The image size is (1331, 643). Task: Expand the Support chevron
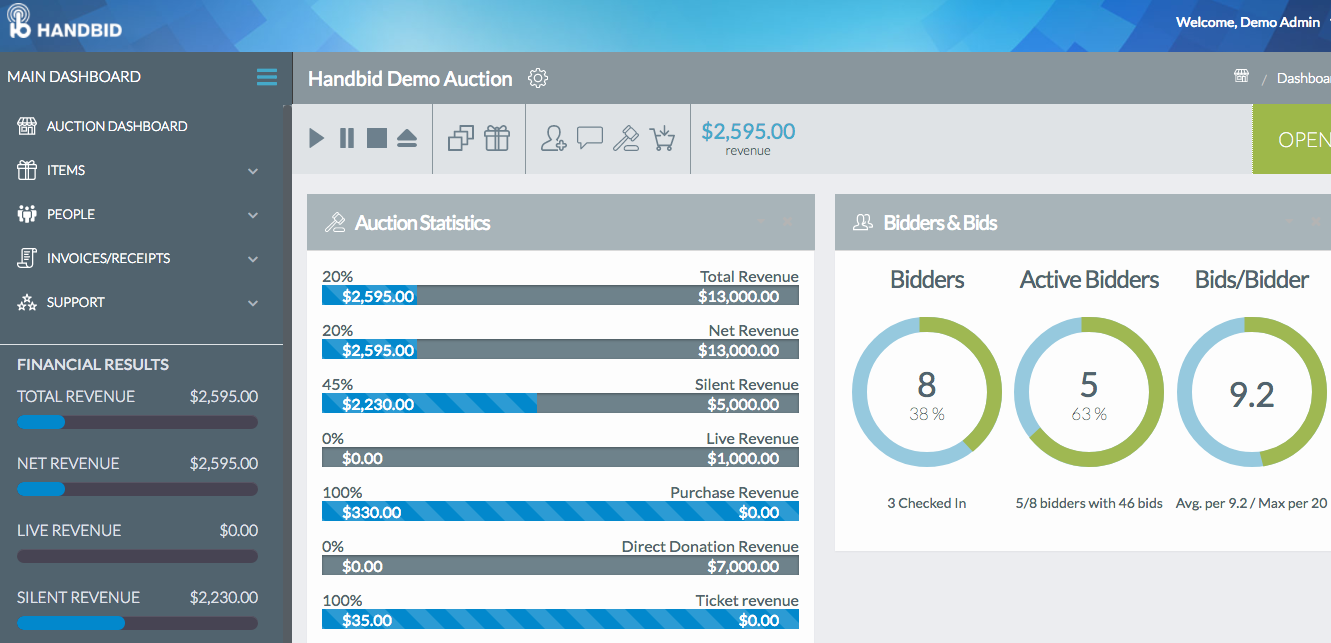[x=253, y=303]
